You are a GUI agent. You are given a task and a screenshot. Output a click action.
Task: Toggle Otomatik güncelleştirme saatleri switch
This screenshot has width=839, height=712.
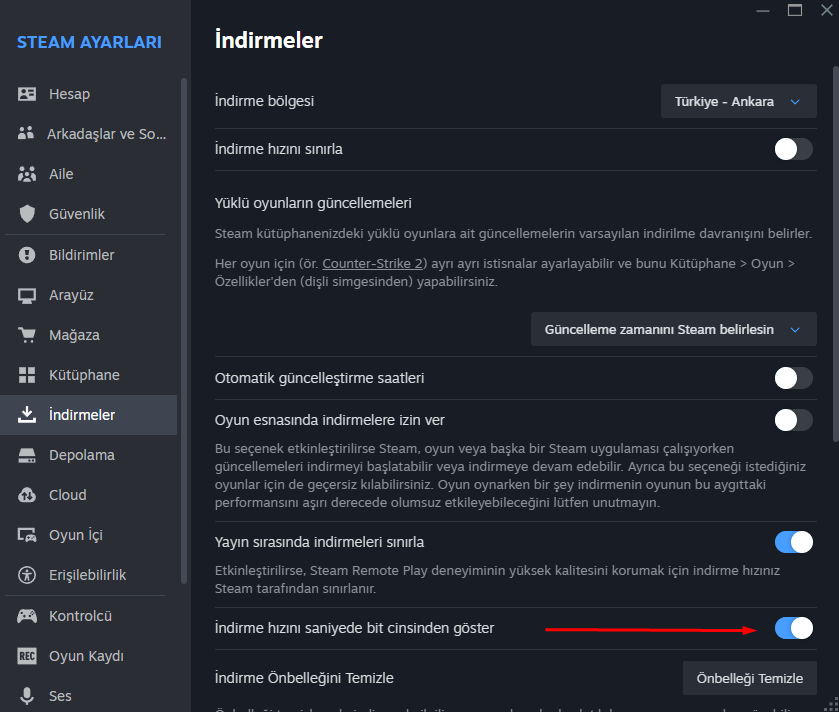[x=793, y=378]
